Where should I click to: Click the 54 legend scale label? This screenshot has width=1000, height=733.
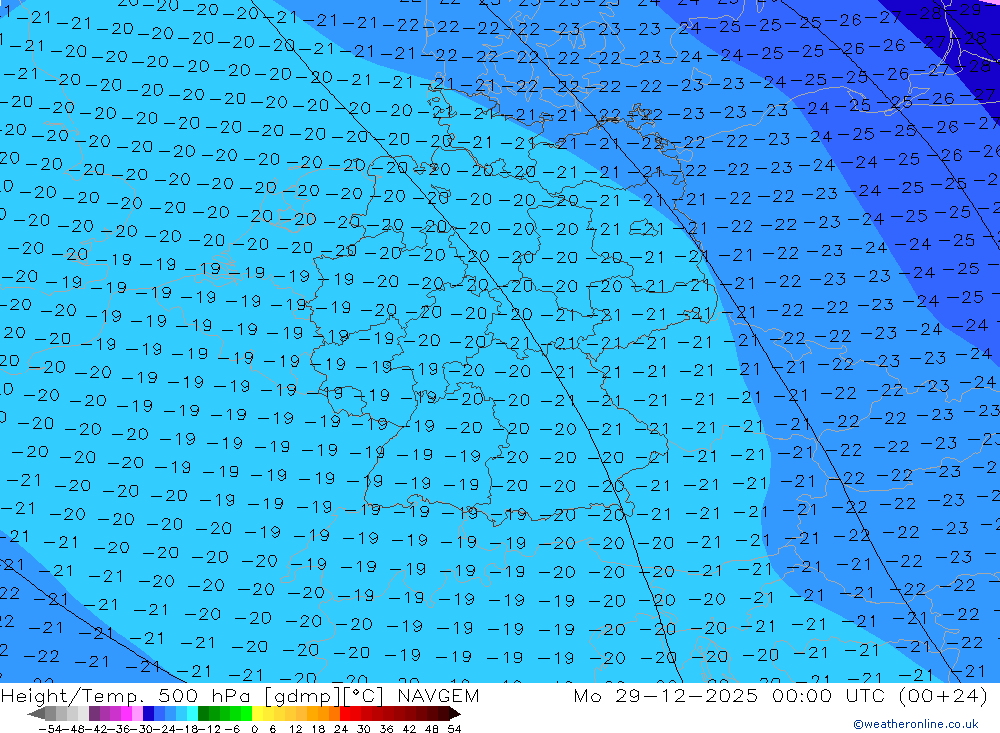point(454,729)
